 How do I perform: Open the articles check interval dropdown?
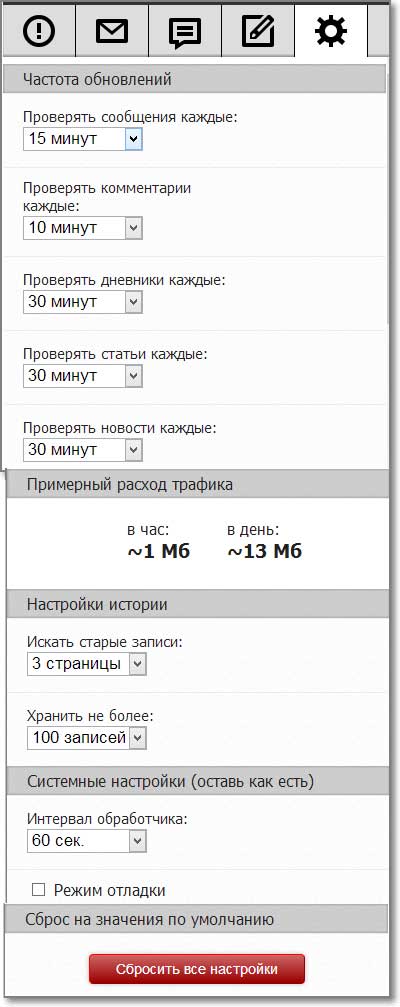83,376
